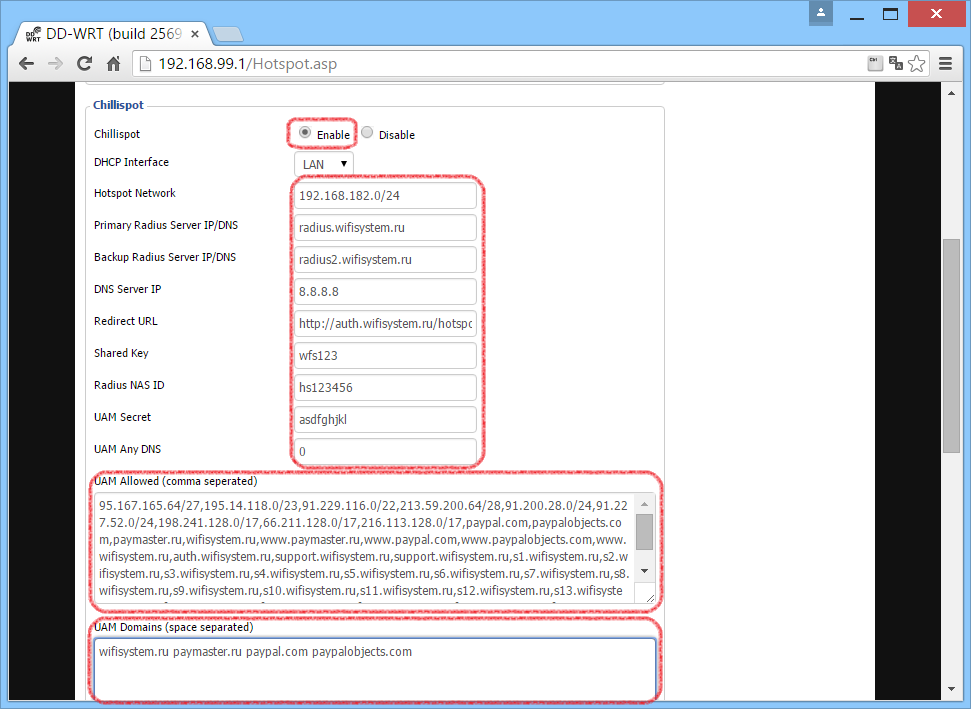
Task: Open the browser home page icon
Action: coord(113,64)
